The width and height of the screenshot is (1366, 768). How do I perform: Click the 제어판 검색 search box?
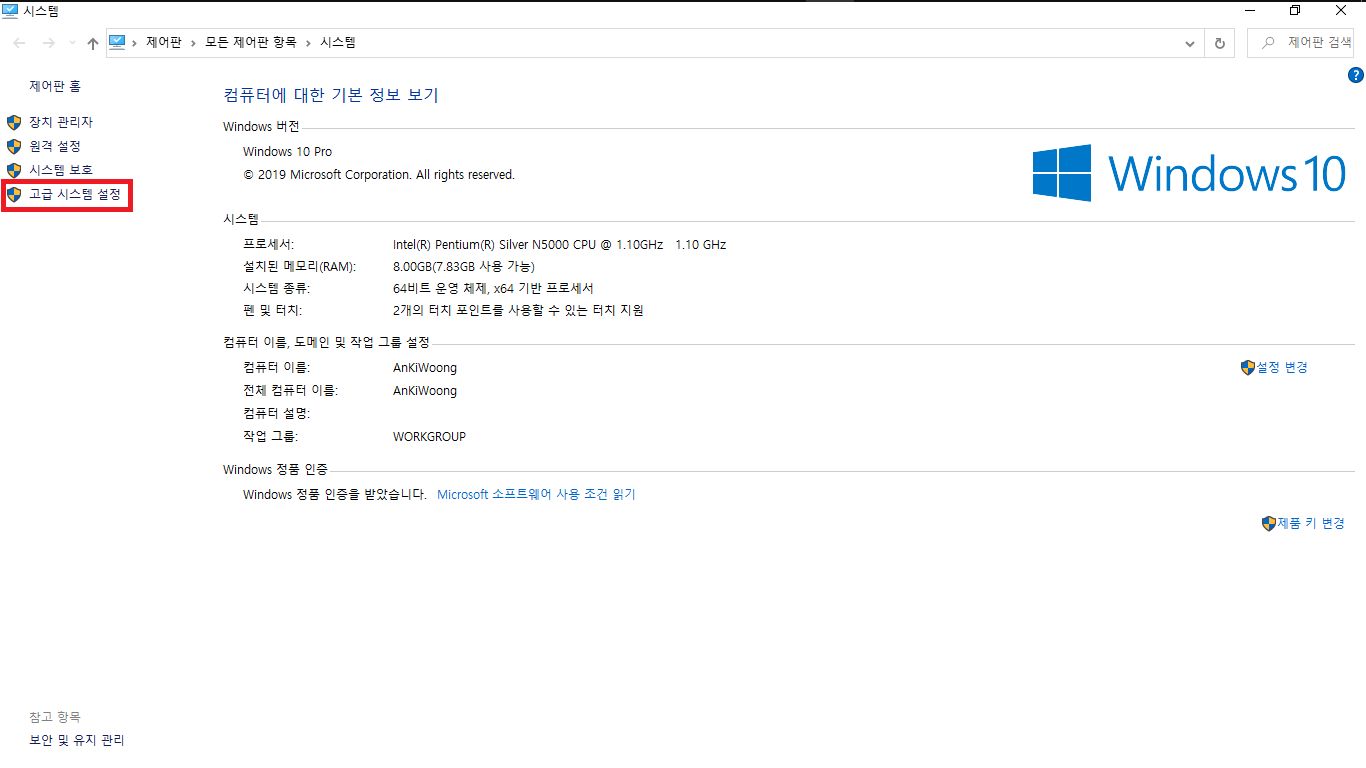click(x=1300, y=43)
